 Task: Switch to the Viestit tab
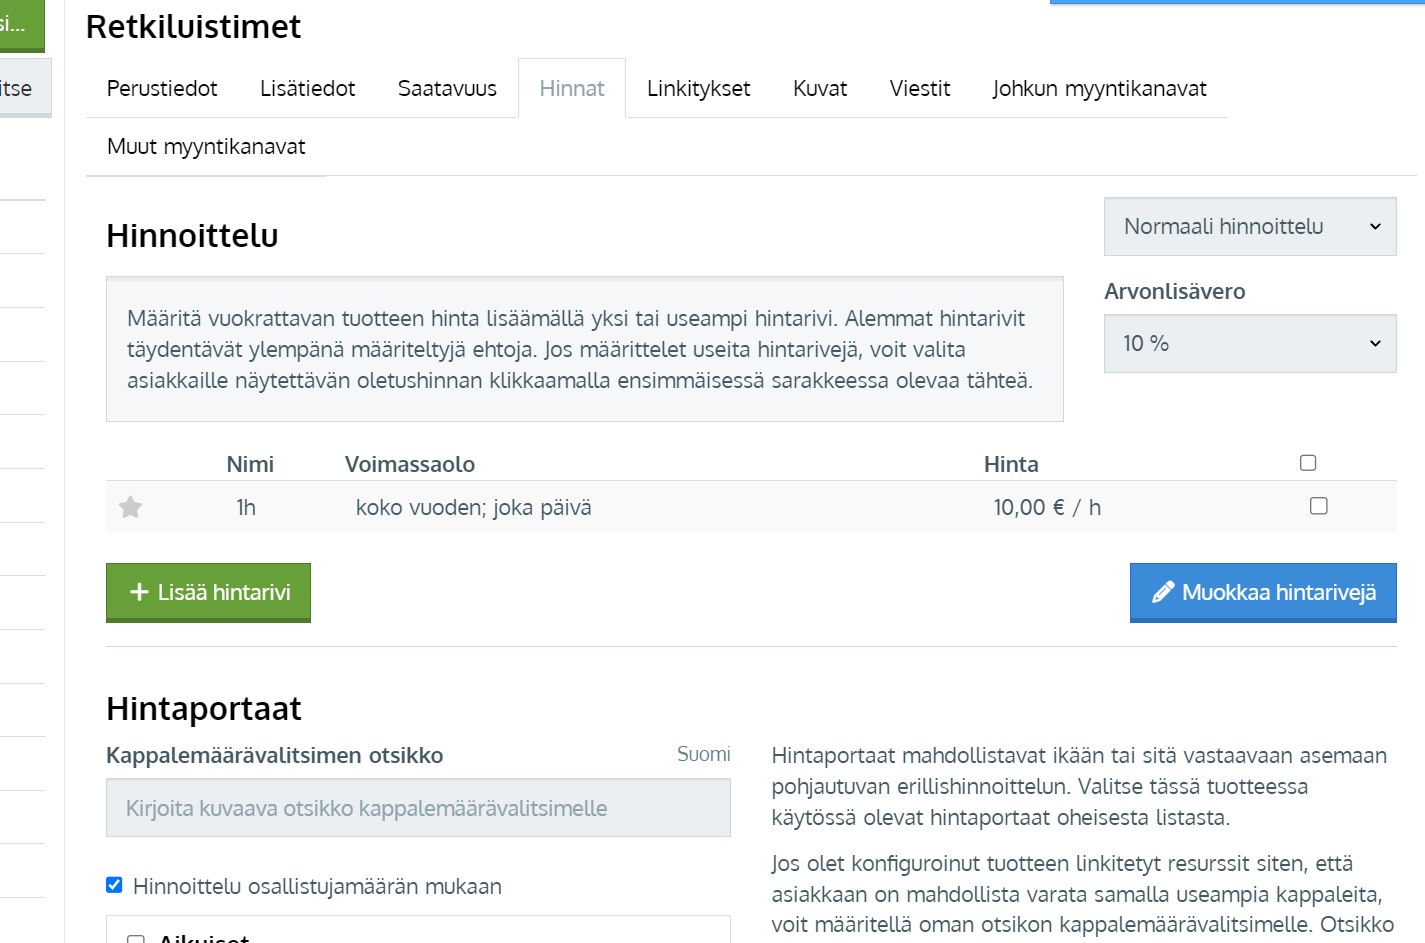[x=919, y=89]
